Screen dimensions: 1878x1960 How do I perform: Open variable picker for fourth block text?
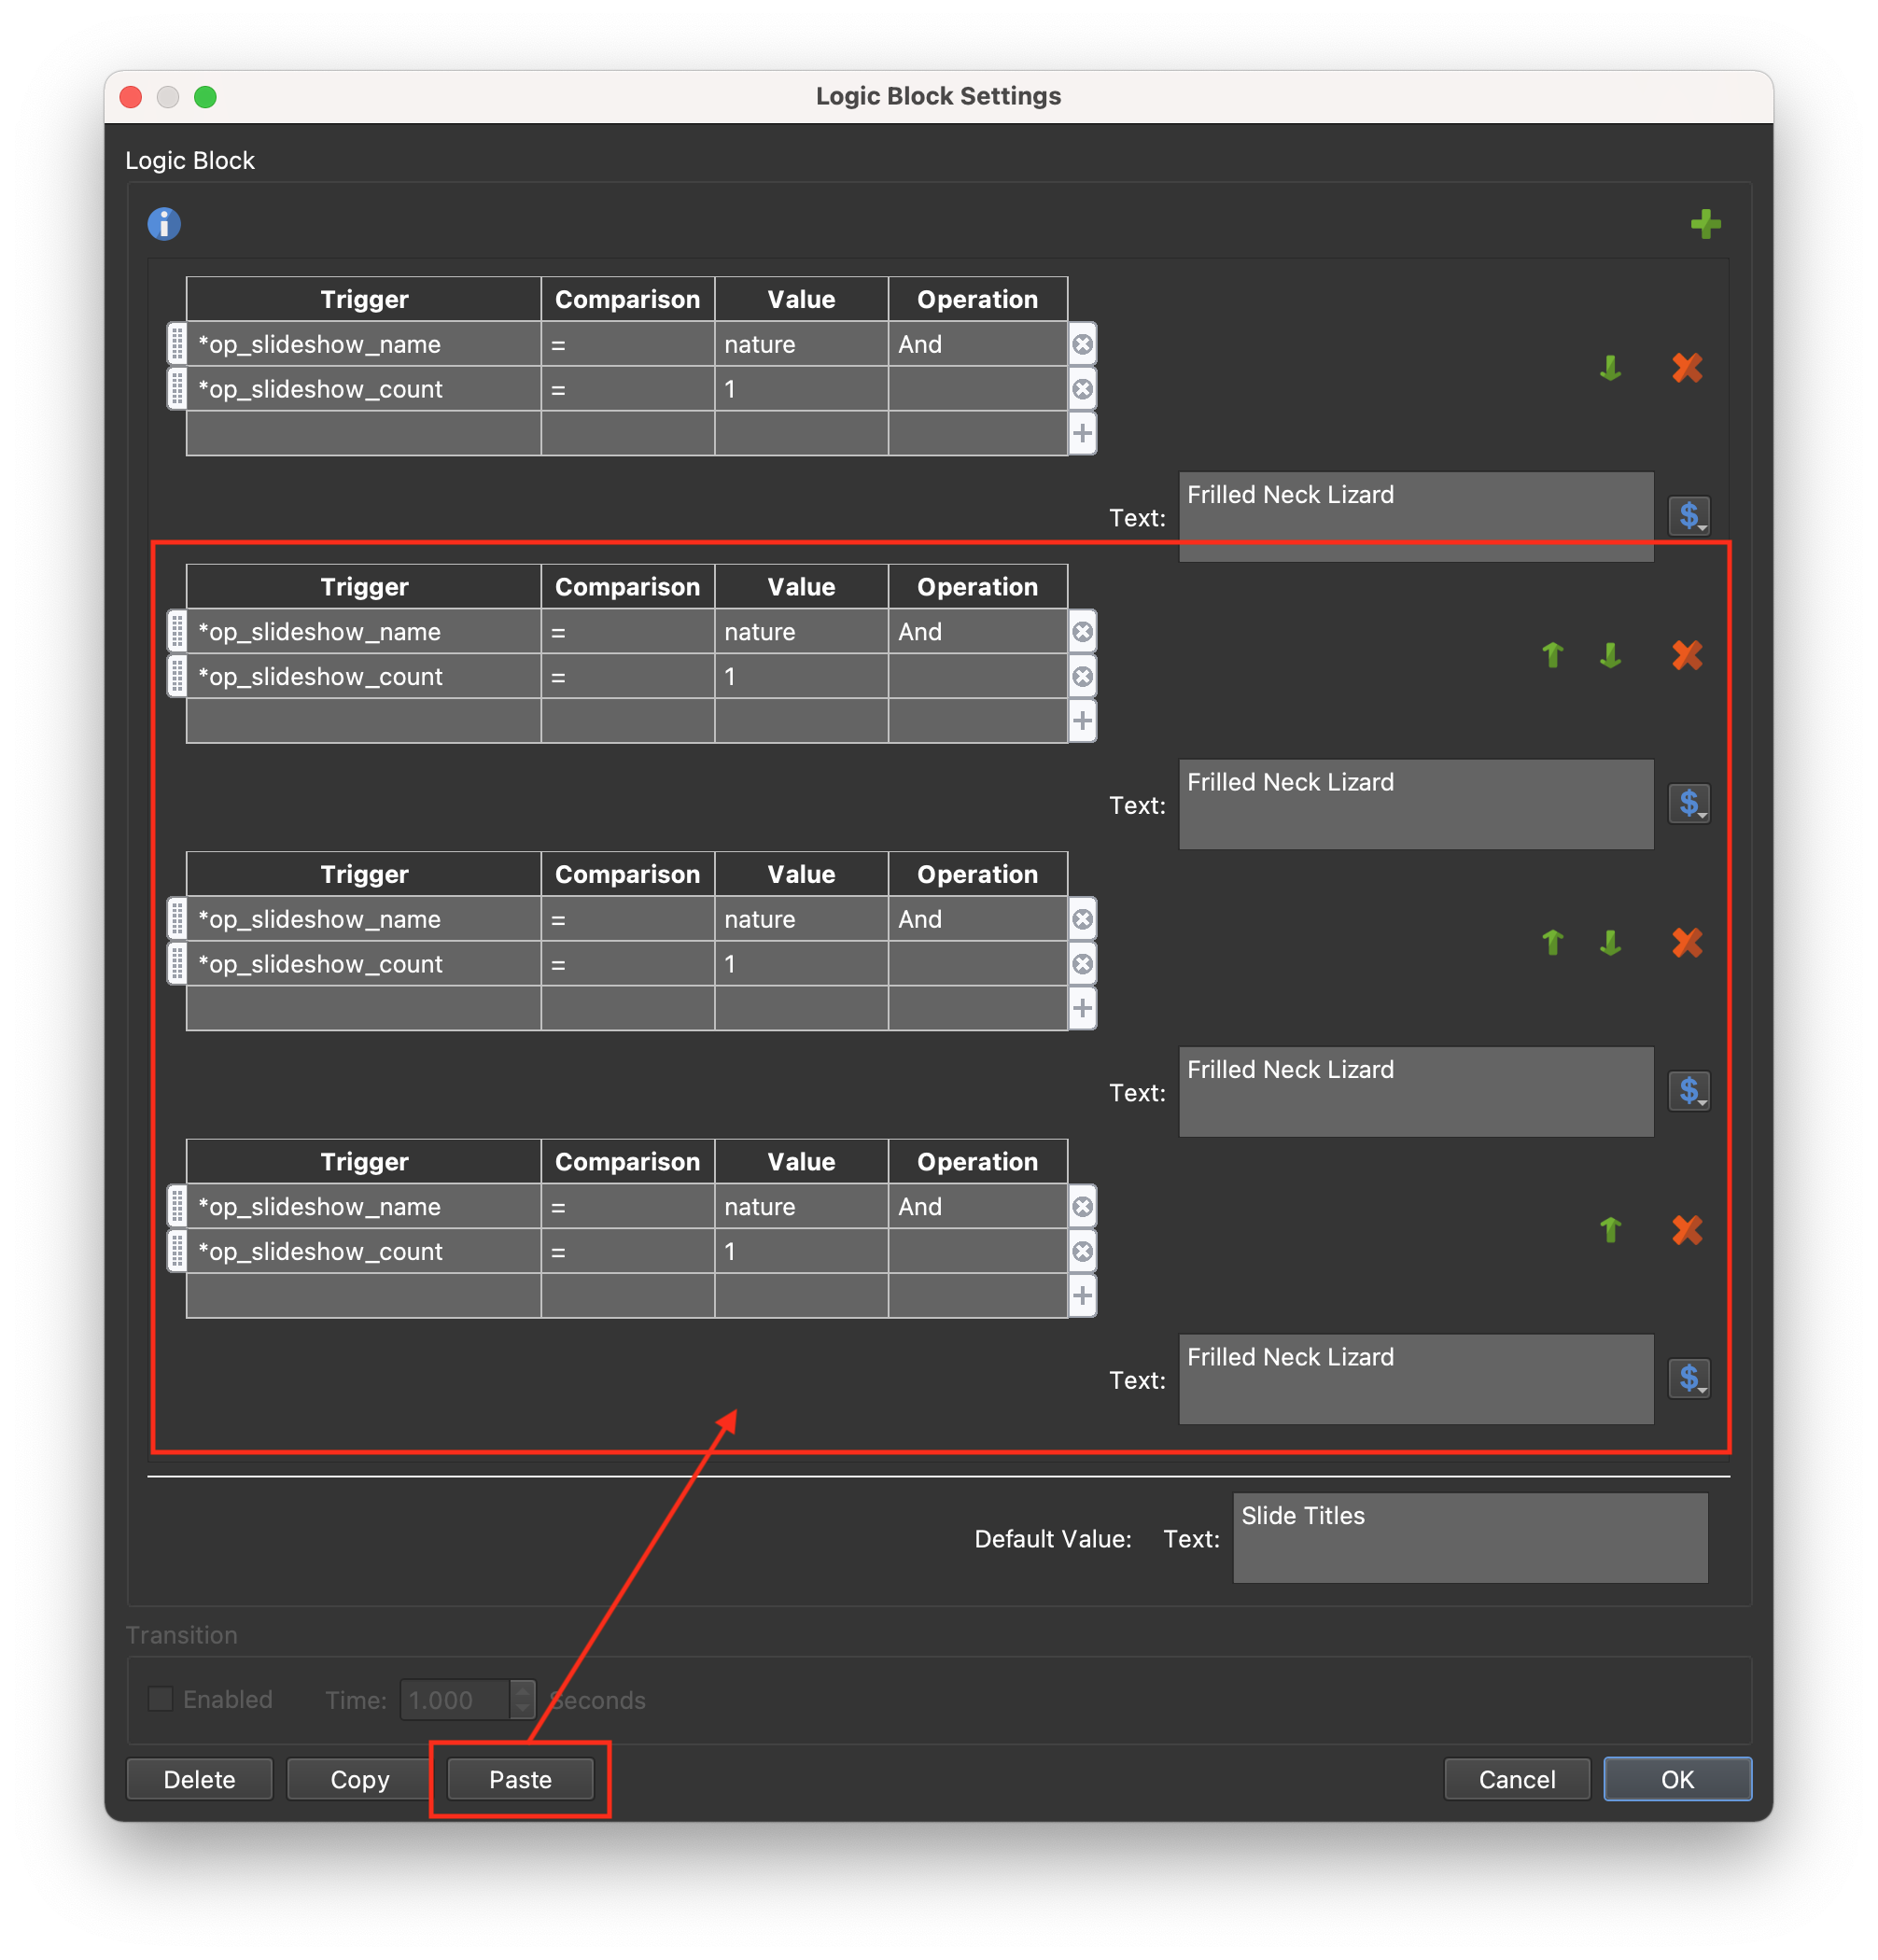(1689, 1378)
